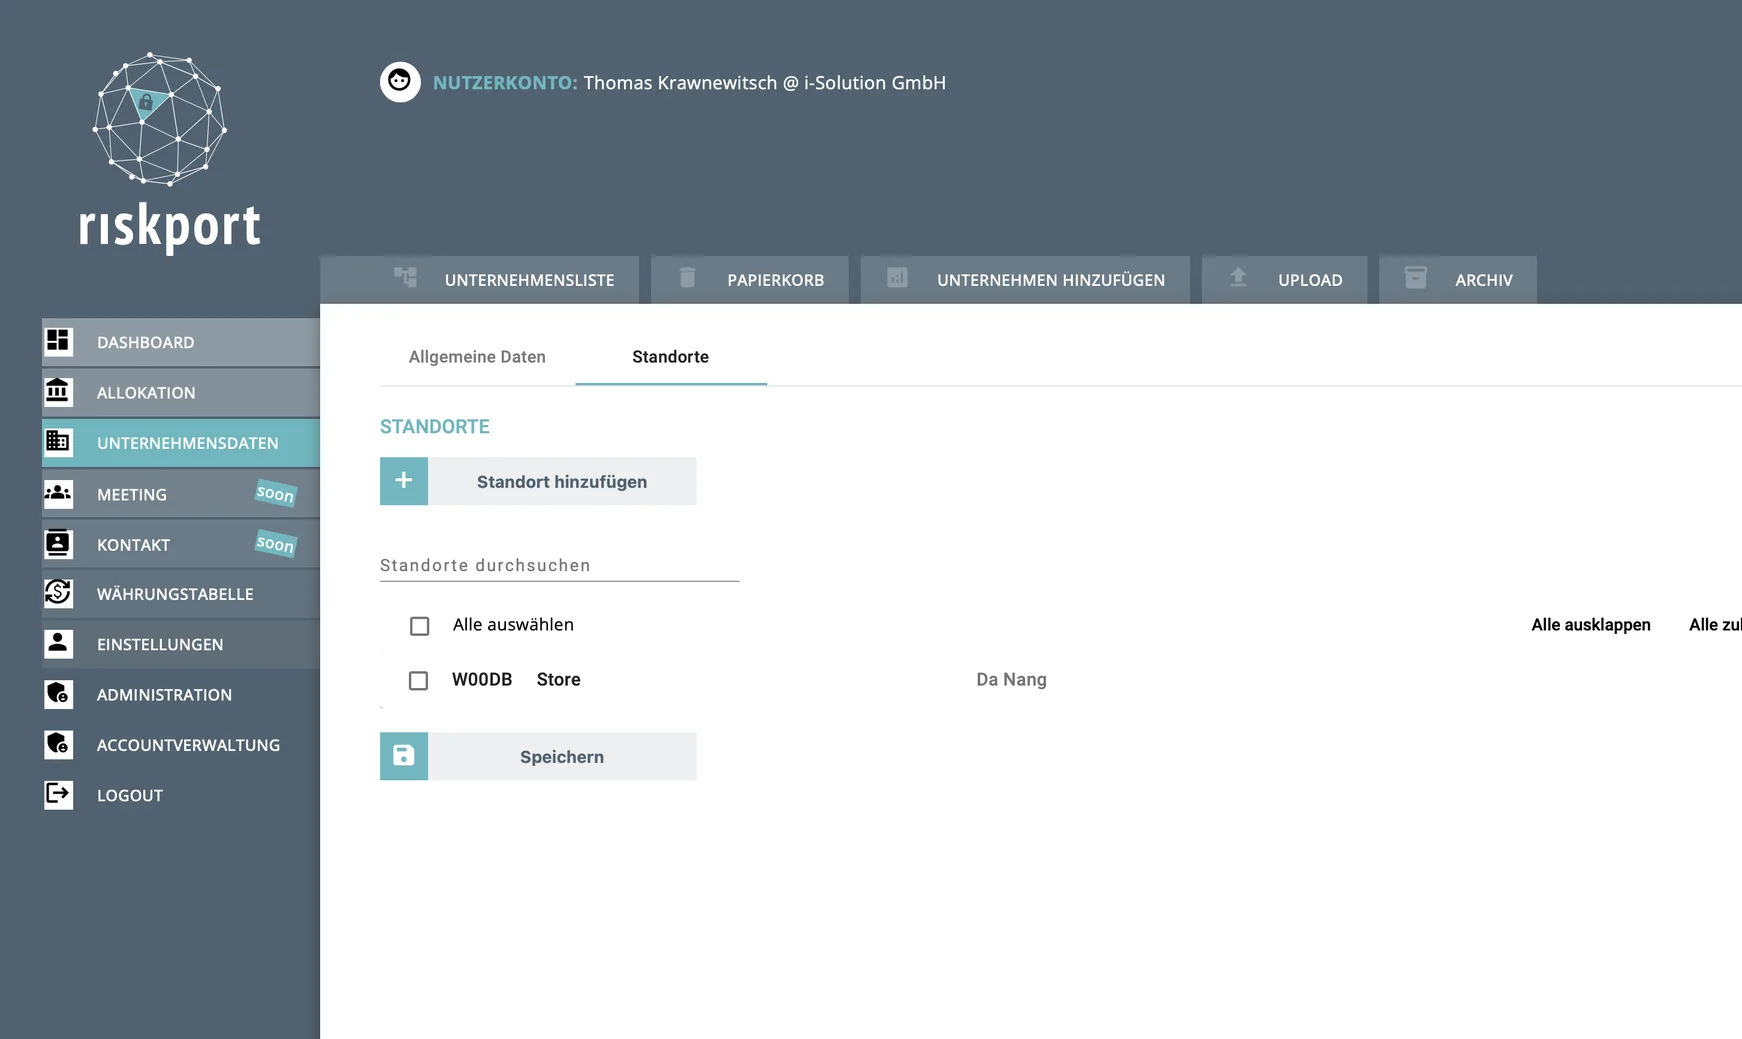
Task: Click the Unternehmensdaten building icon
Action: 58,442
